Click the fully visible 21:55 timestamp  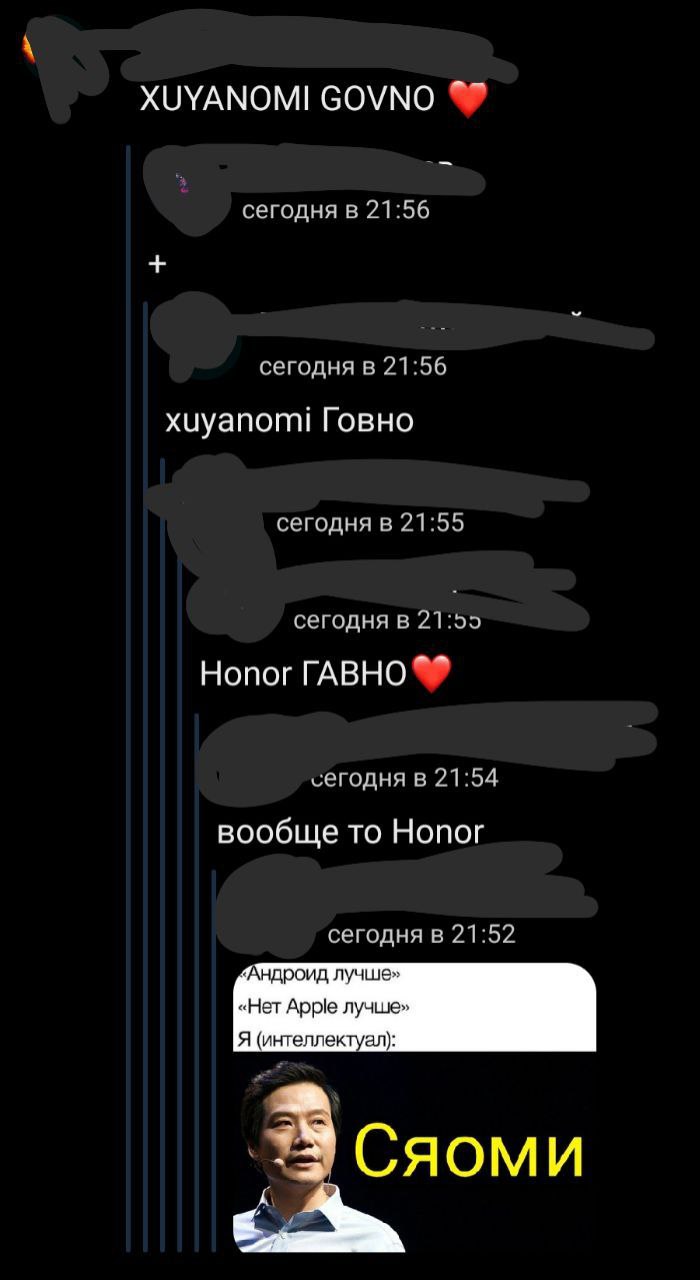[370, 523]
